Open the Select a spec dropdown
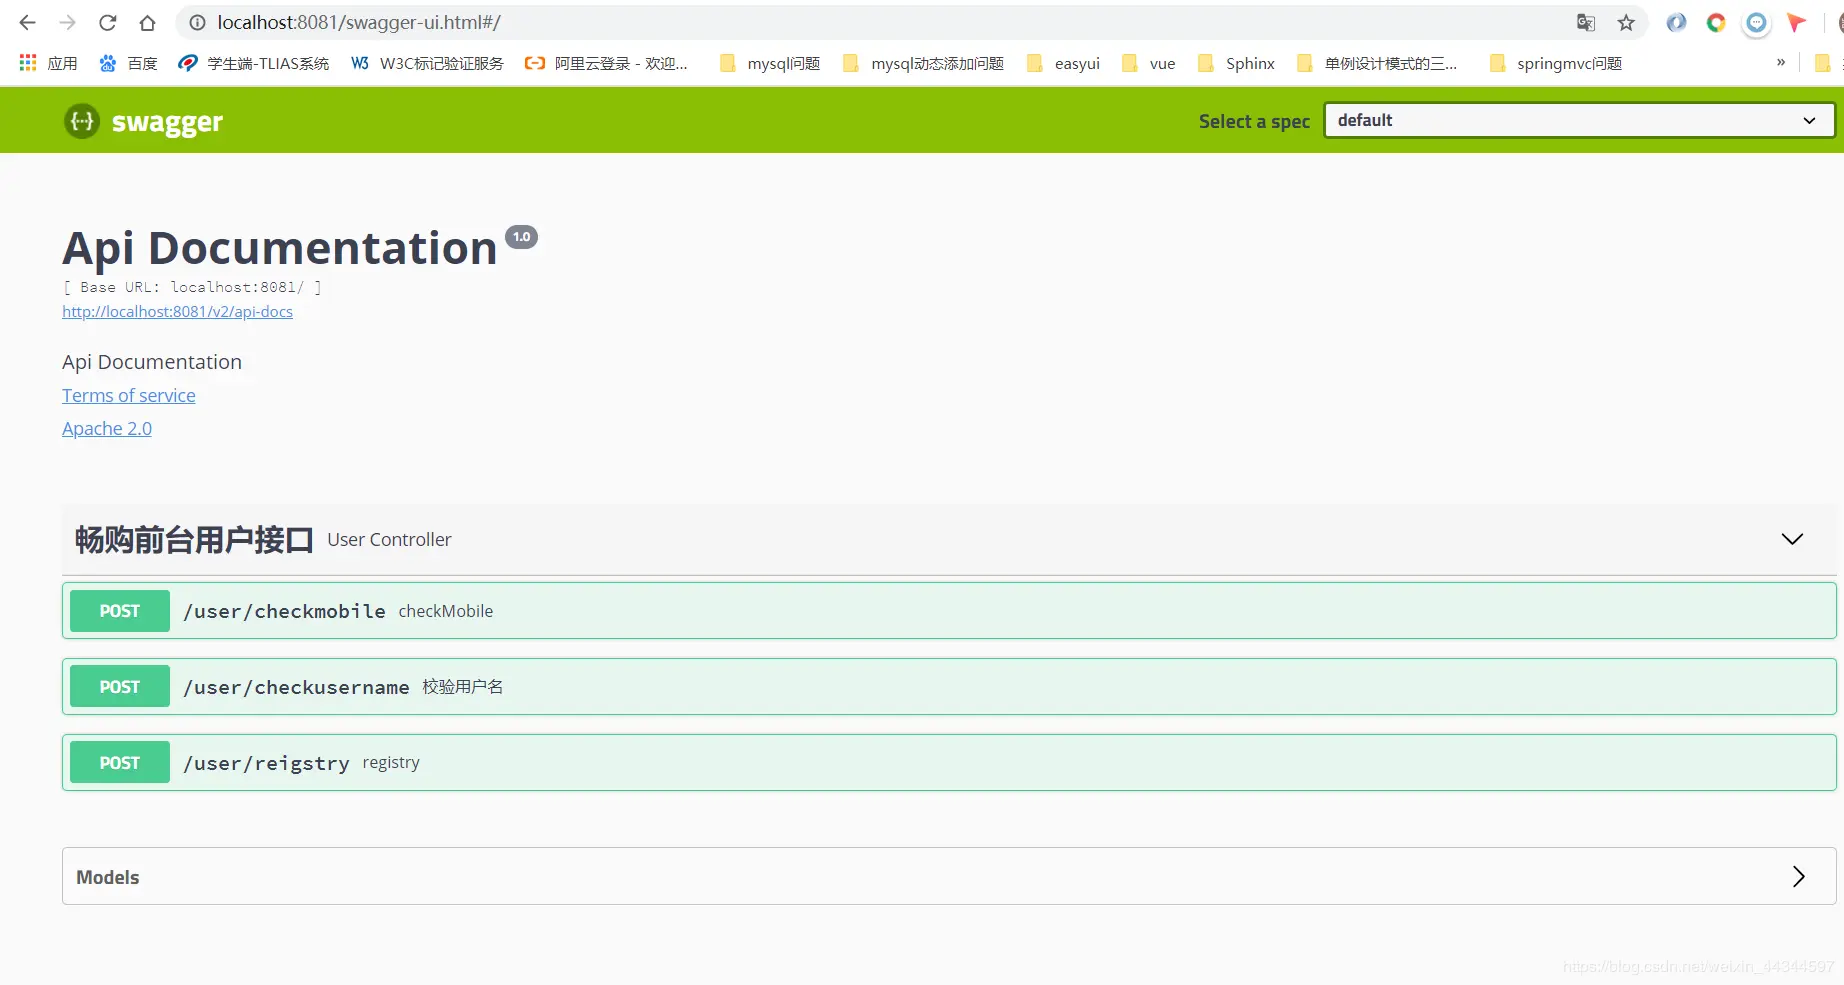1844x985 pixels. point(1579,120)
